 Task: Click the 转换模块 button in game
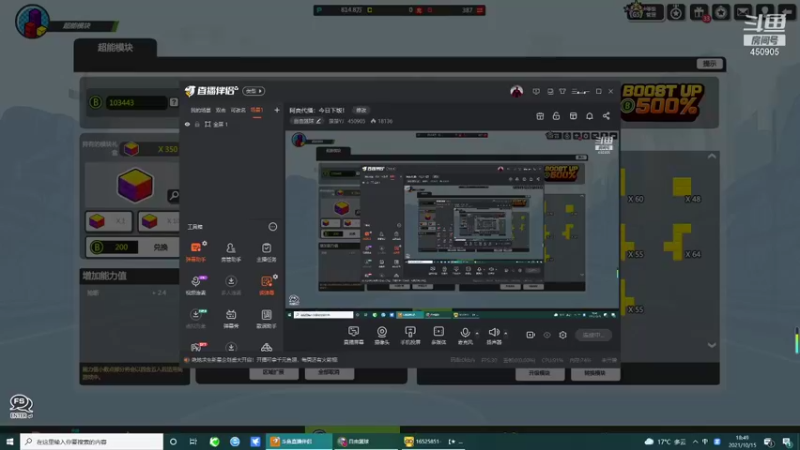pyautogui.click(x=595, y=373)
